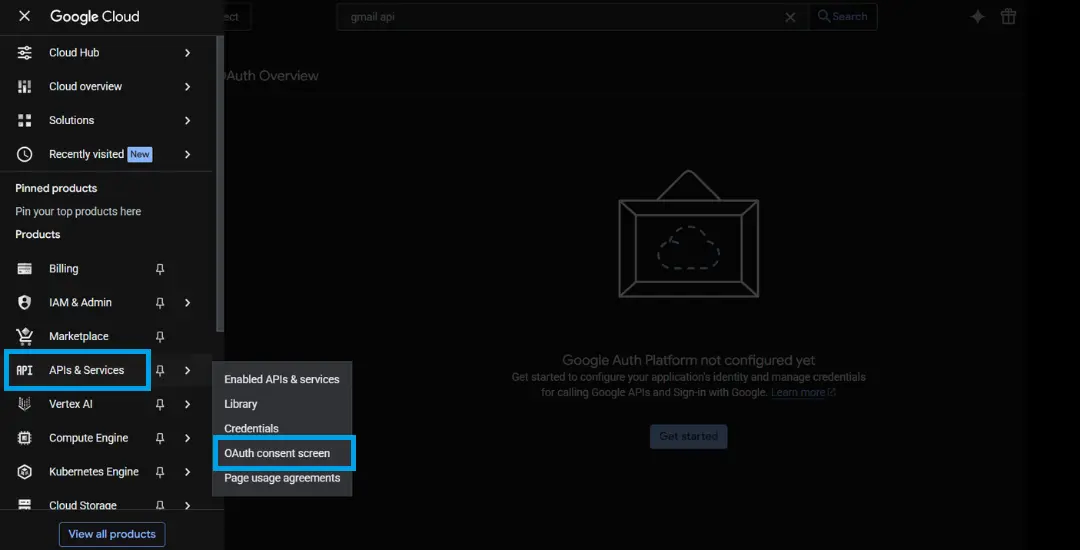This screenshot has height=550, width=1080.
Task: Pin APIs & Services product
Action: pyautogui.click(x=160, y=370)
